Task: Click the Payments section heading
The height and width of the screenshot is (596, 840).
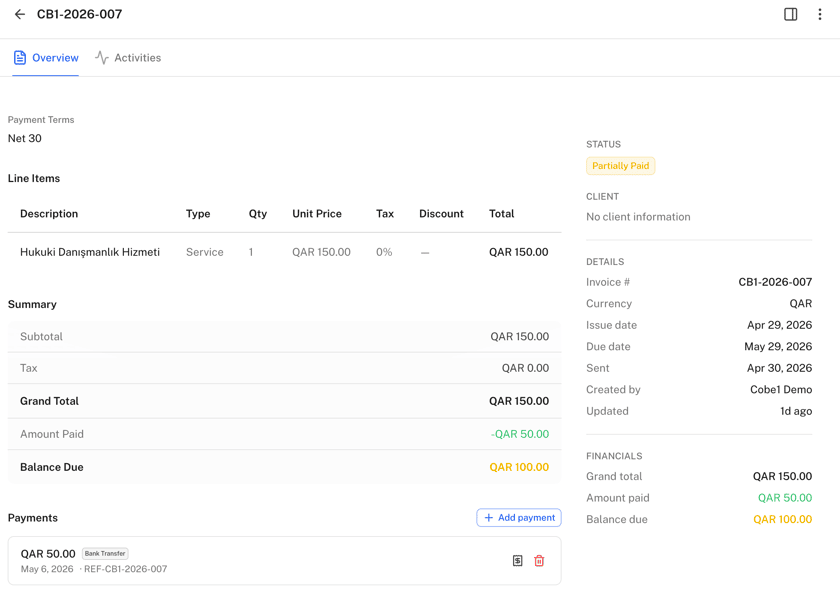Action: [33, 518]
